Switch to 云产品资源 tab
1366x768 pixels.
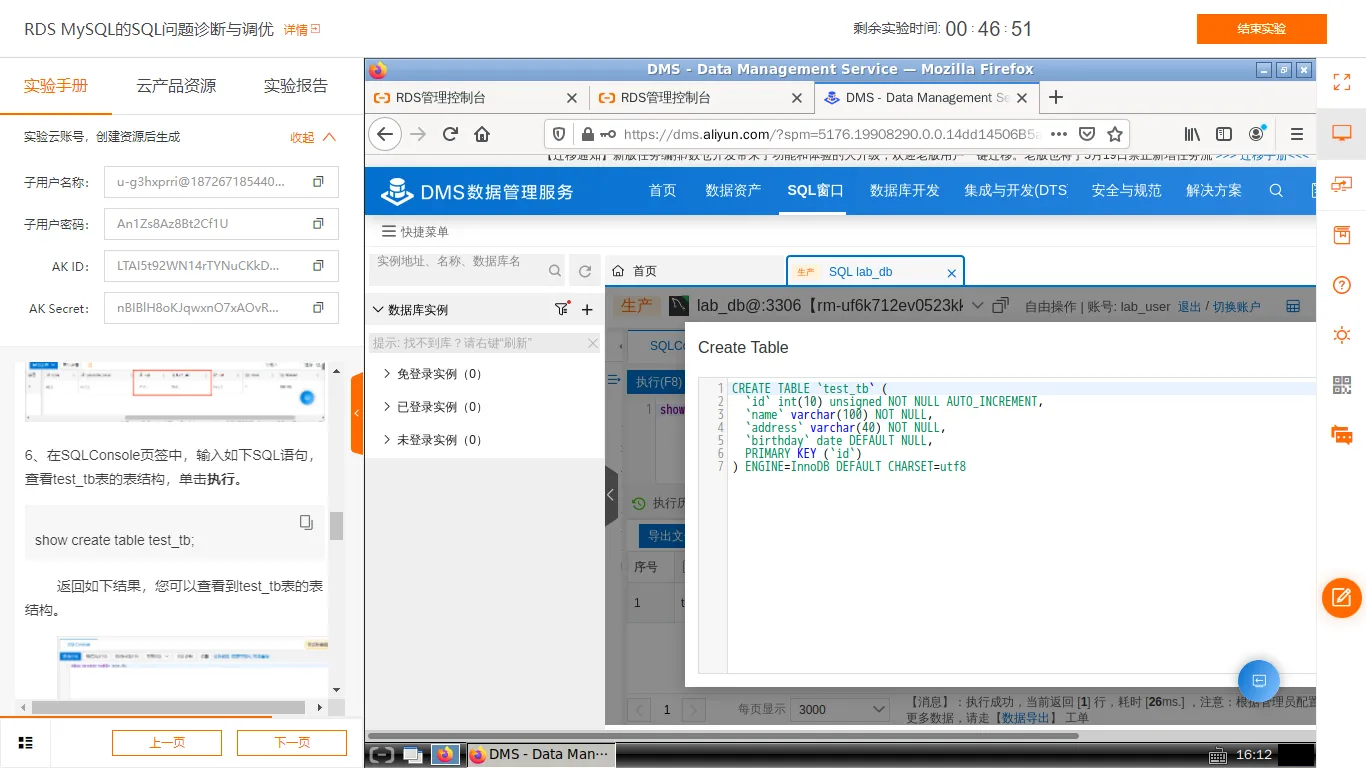click(x=176, y=86)
